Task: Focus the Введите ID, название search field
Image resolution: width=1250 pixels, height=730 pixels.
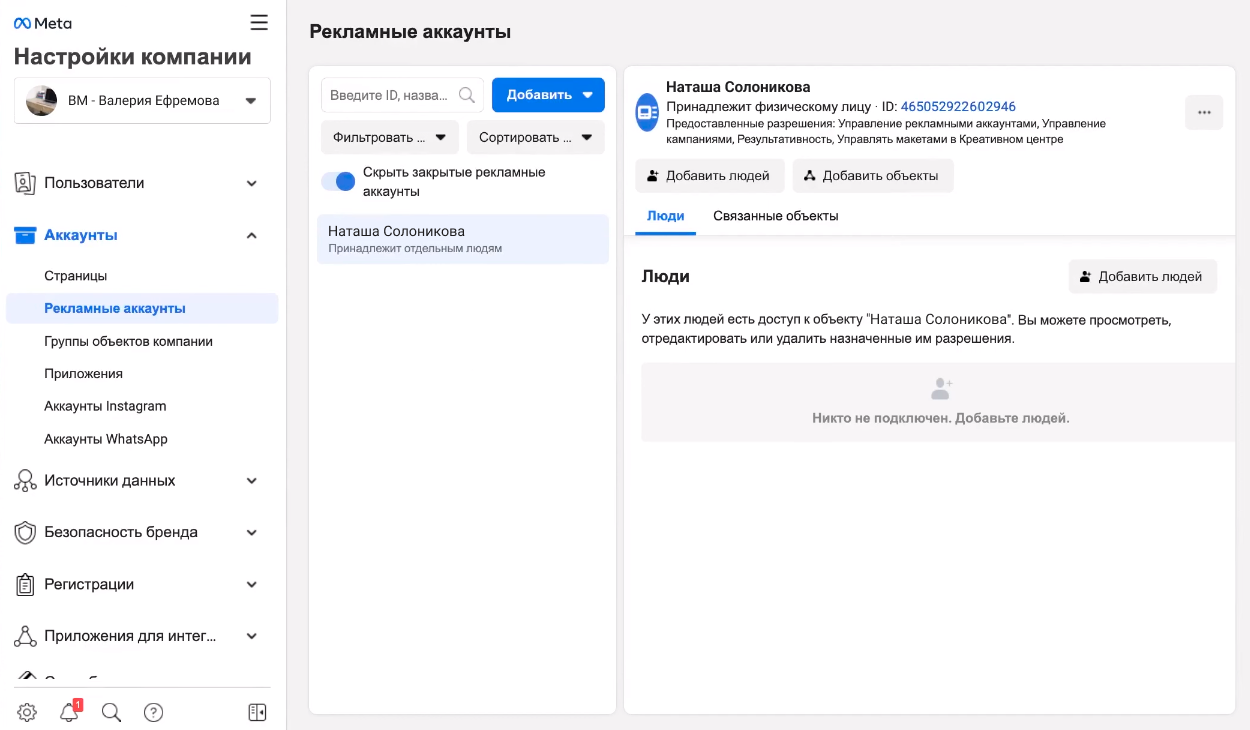Action: (x=403, y=95)
